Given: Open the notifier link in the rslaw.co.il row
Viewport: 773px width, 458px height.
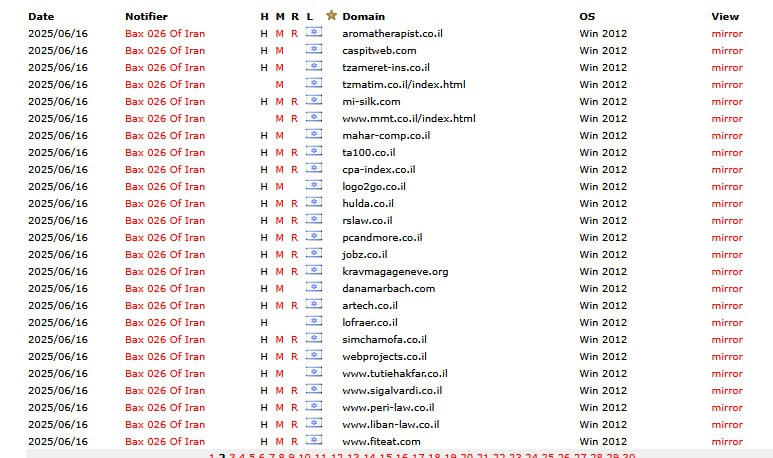Looking at the screenshot, I should click(165, 220).
